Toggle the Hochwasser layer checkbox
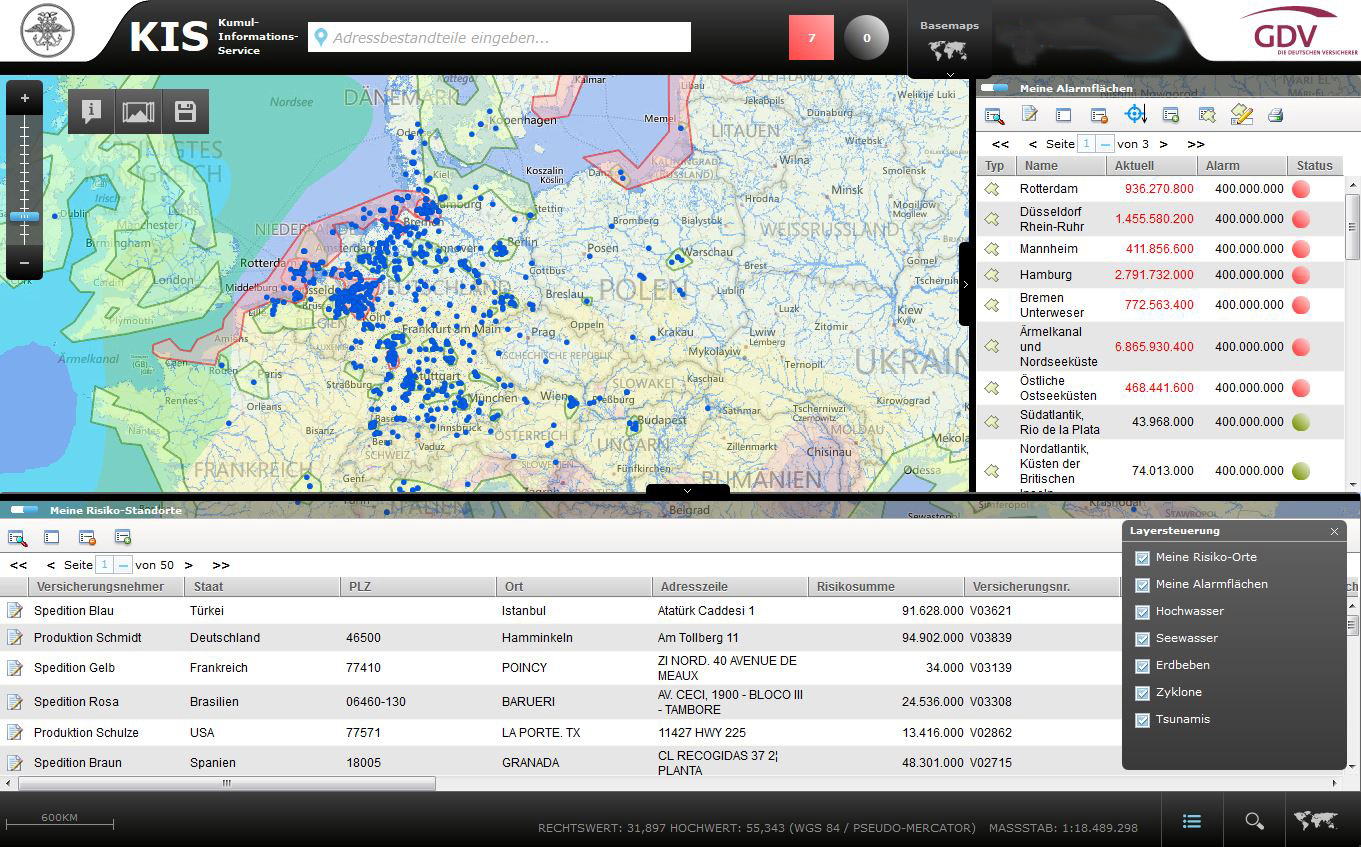This screenshot has height=847, width=1361. (1142, 611)
